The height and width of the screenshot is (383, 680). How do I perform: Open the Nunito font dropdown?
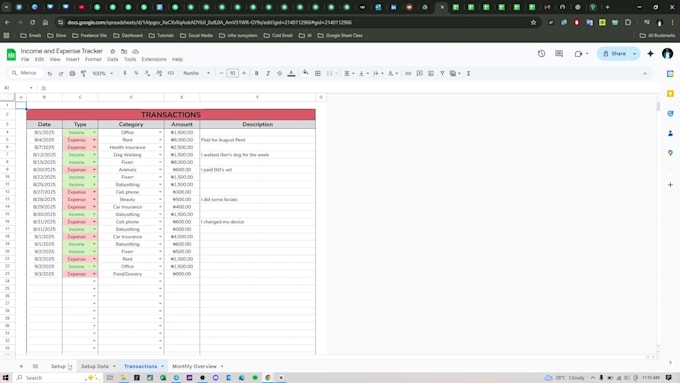(x=196, y=73)
